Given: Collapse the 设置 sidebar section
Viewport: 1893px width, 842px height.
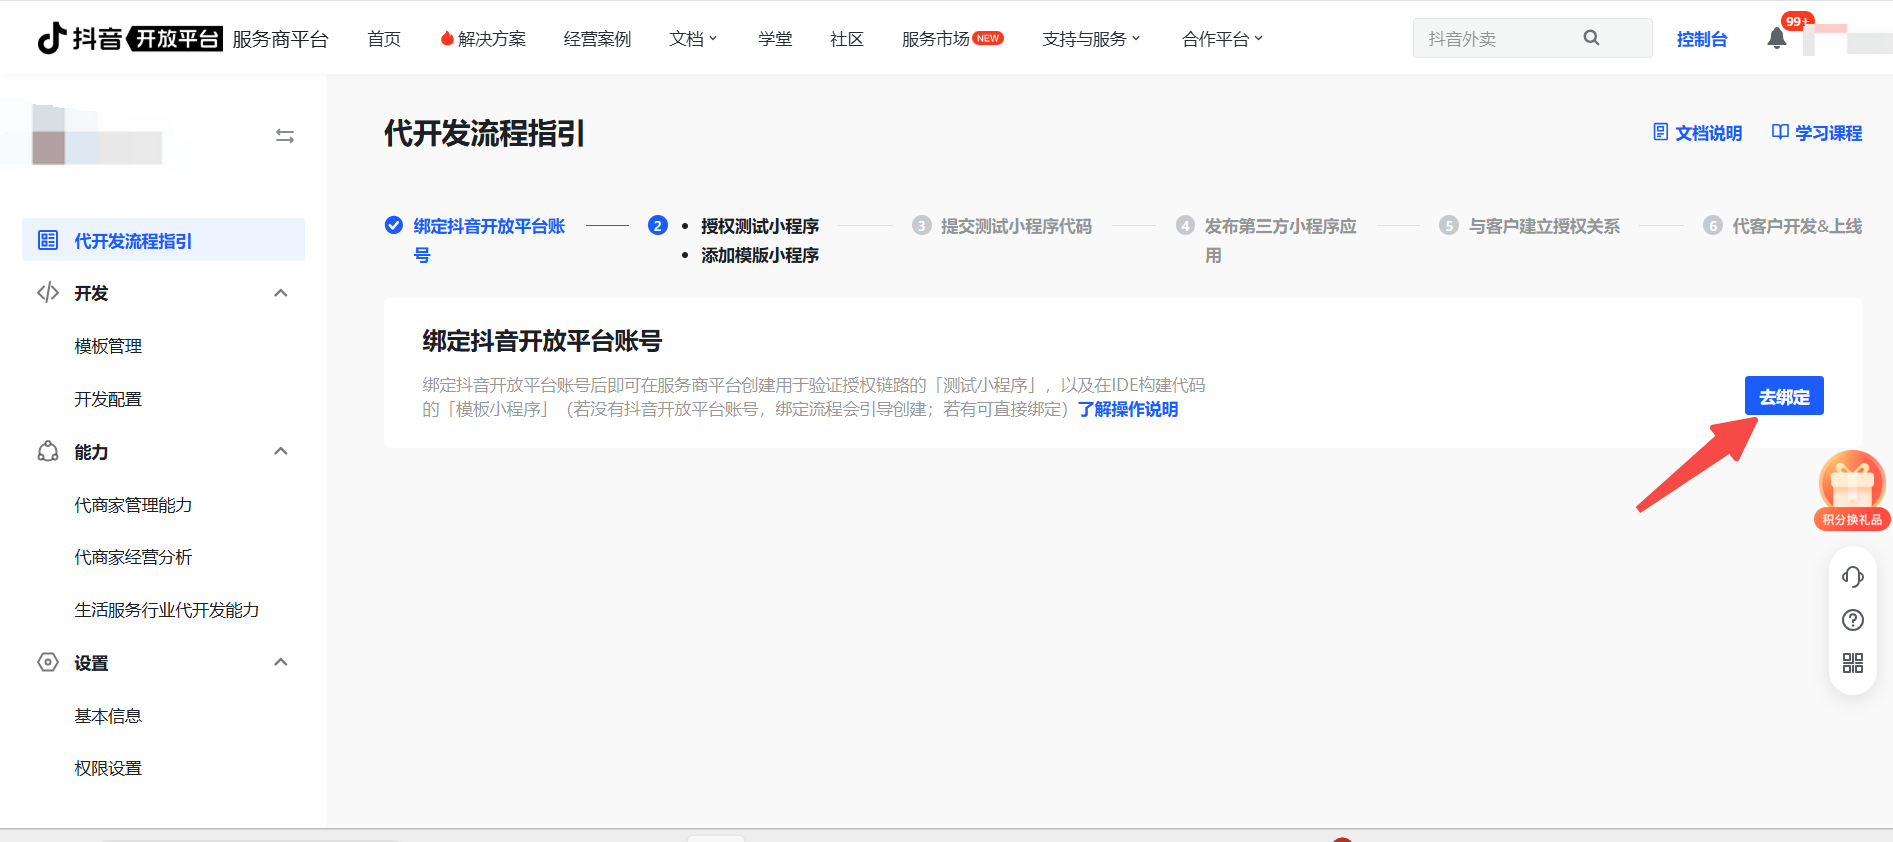Looking at the screenshot, I should (281, 662).
